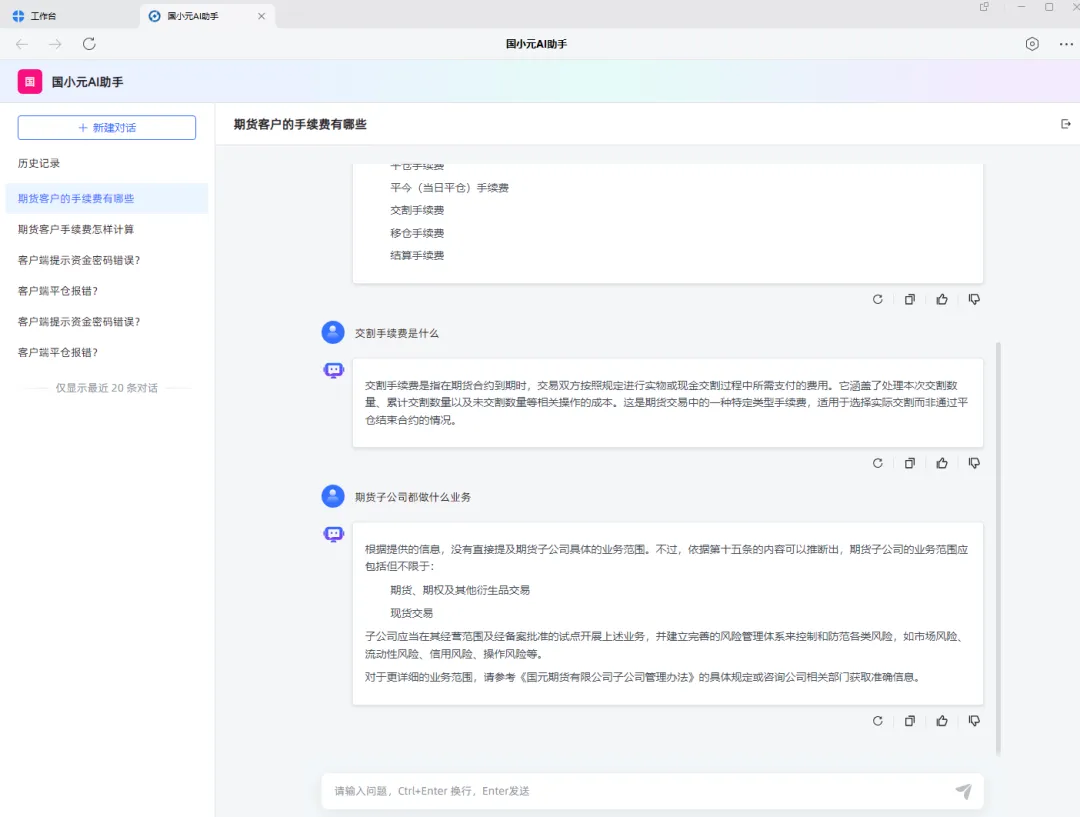Dislike the 交割手续费 answer with thumbs down

tap(974, 463)
